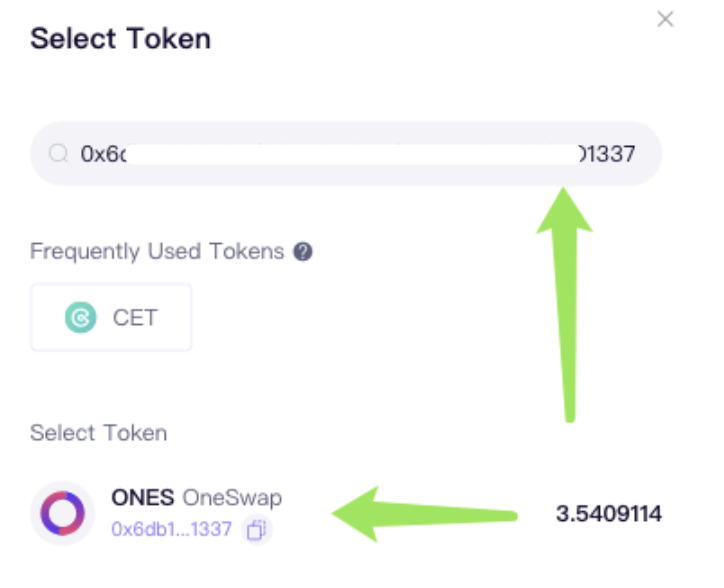Click the 3.5409114 ONES balance
The width and height of the screenshot is (724, 588).
tap(609, 514)
